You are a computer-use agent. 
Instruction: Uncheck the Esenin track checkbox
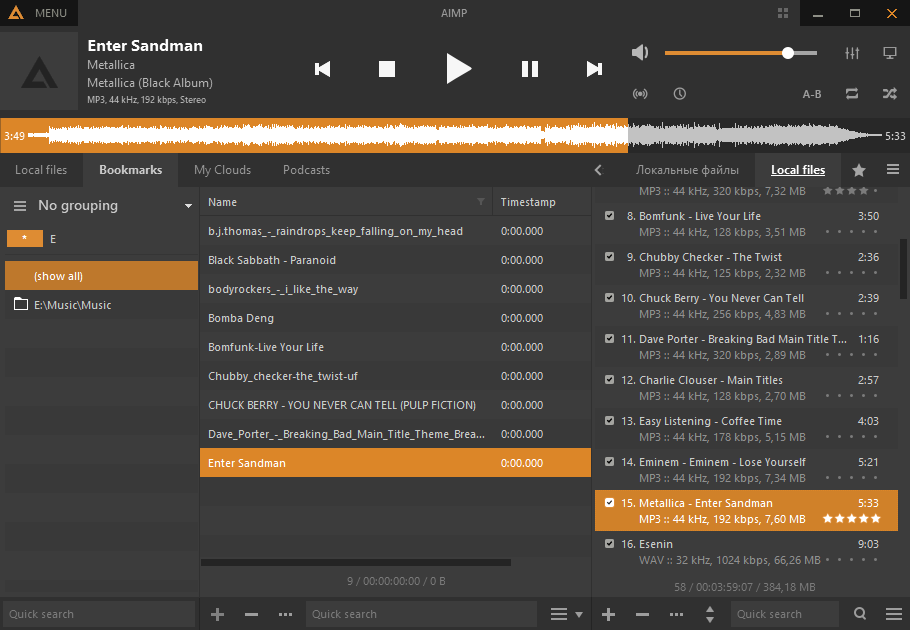pos(609,544)
